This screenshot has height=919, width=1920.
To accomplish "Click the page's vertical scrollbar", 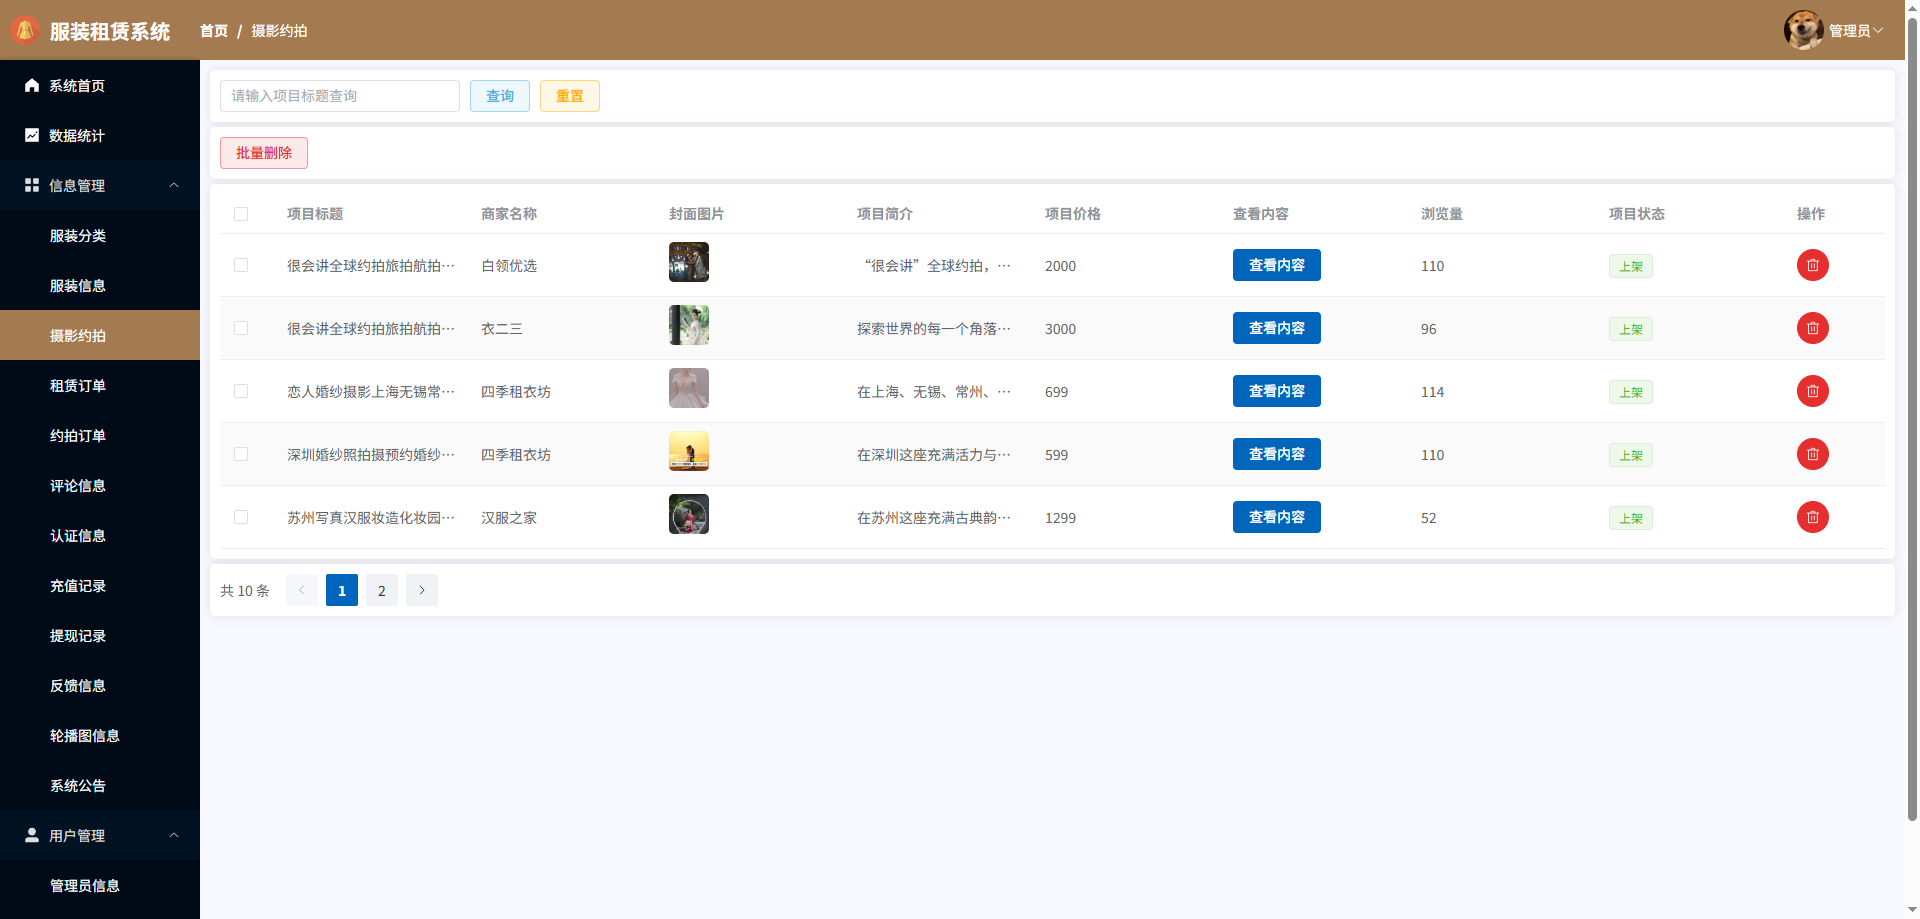I will [1912, 420].
